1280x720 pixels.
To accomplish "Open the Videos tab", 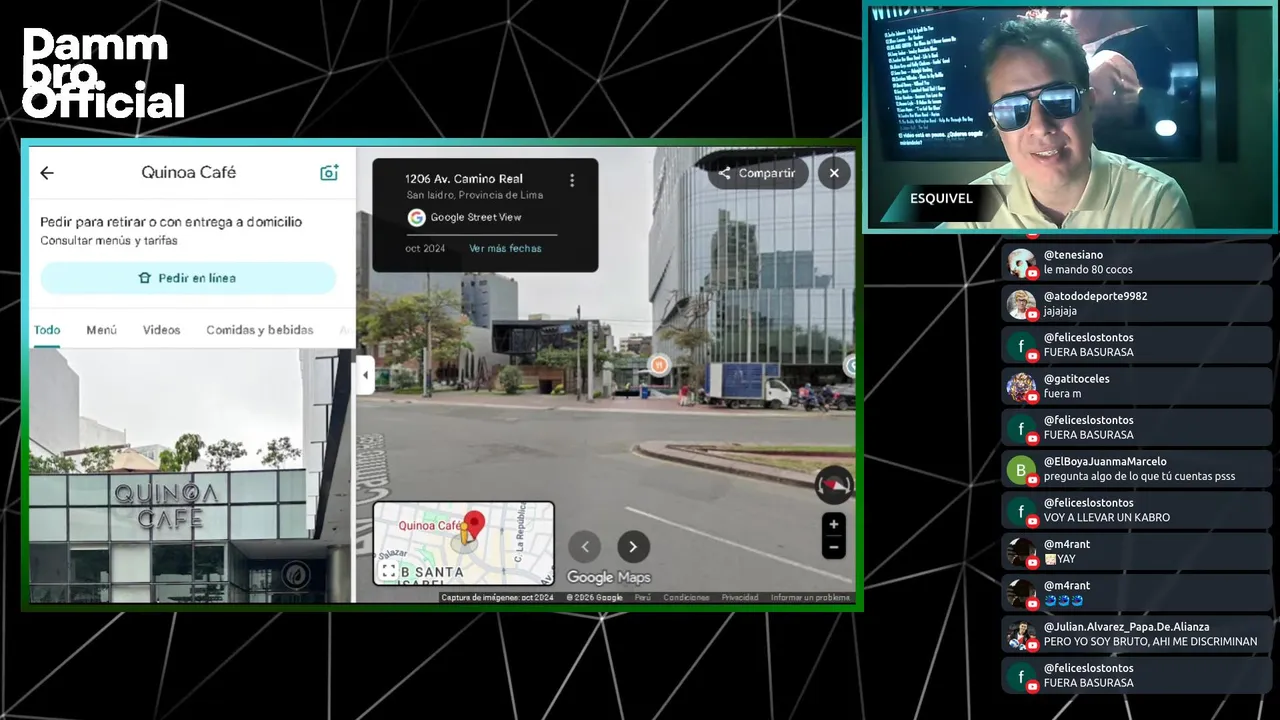I will click(x=161, y=330).
